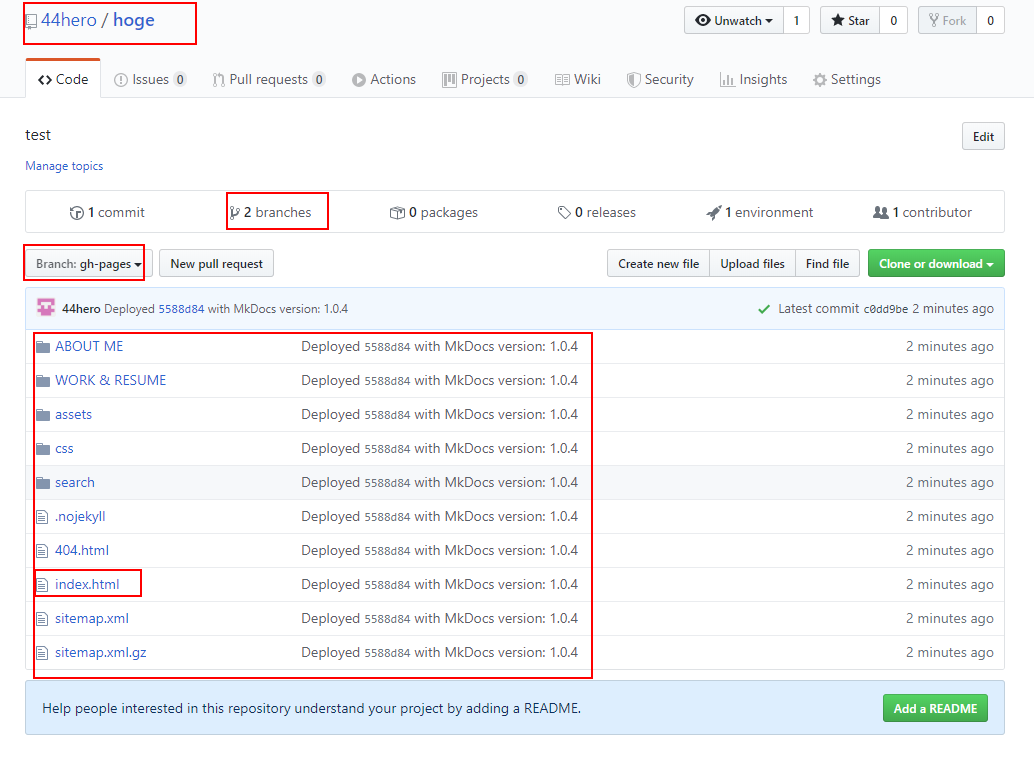View the 1 commit history
The image size is (1034, 780).
(x=107, y=212)
